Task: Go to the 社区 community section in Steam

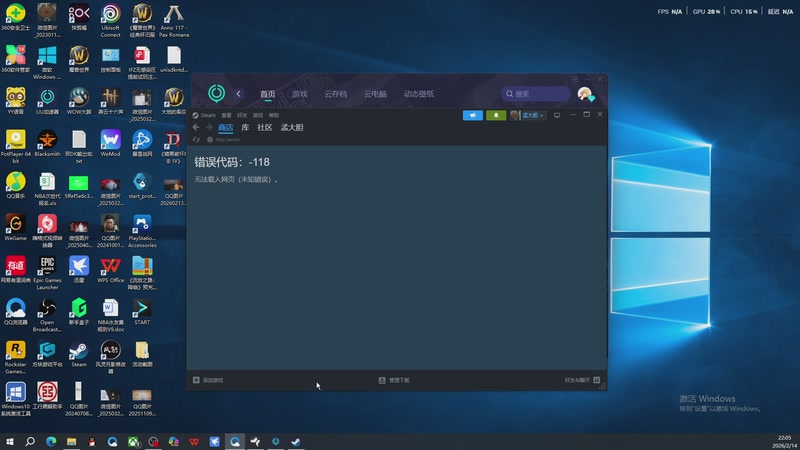Action: 264,128
